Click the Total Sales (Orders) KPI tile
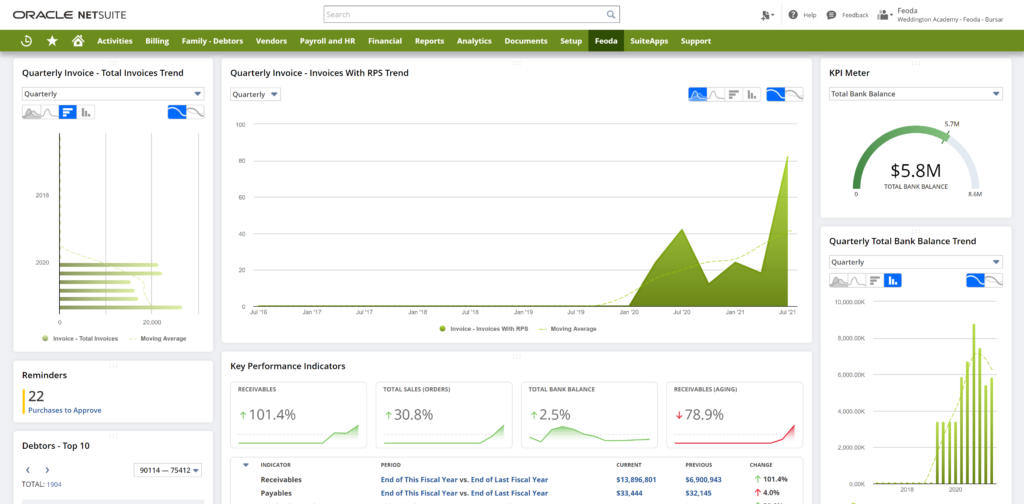 443,416
